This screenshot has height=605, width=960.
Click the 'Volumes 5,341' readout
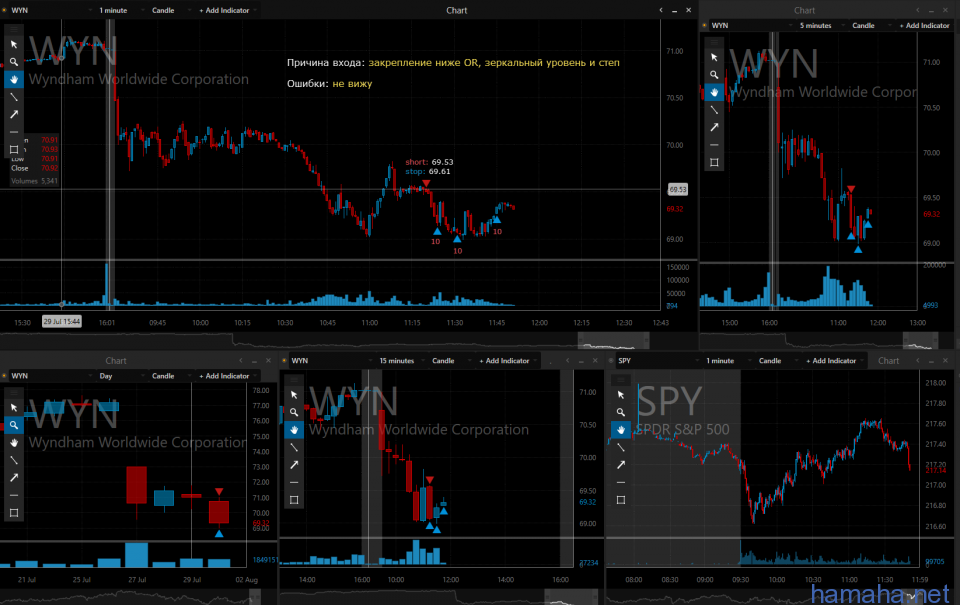(x=34, y=181)
